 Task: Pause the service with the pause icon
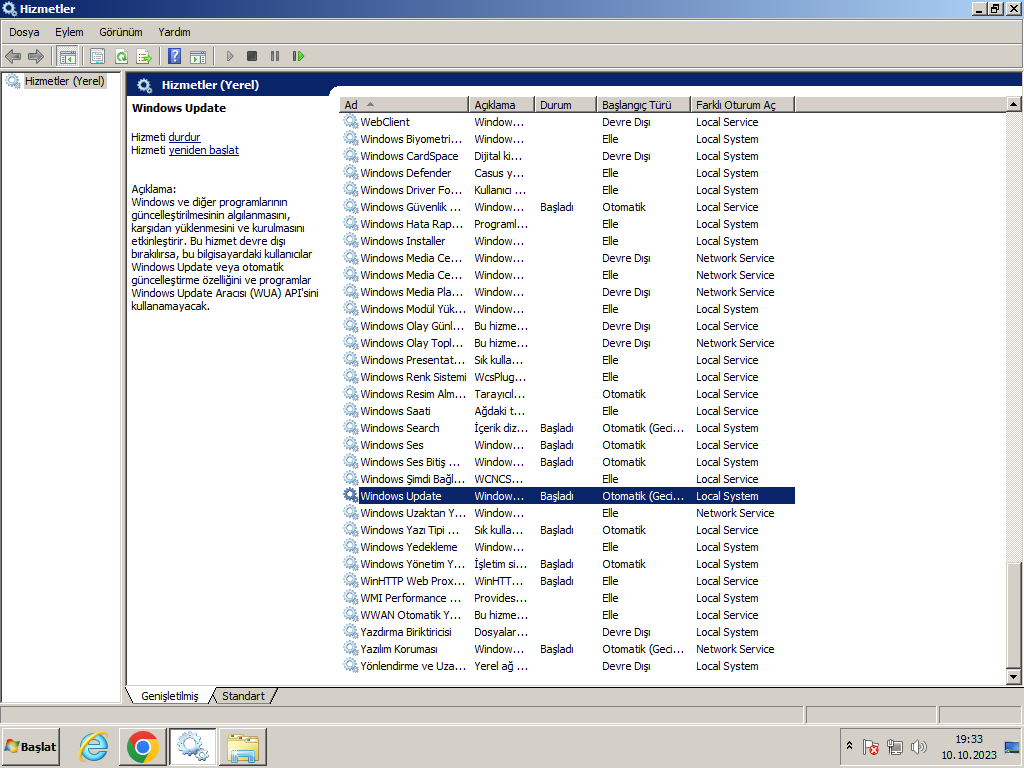coord(275,56)
